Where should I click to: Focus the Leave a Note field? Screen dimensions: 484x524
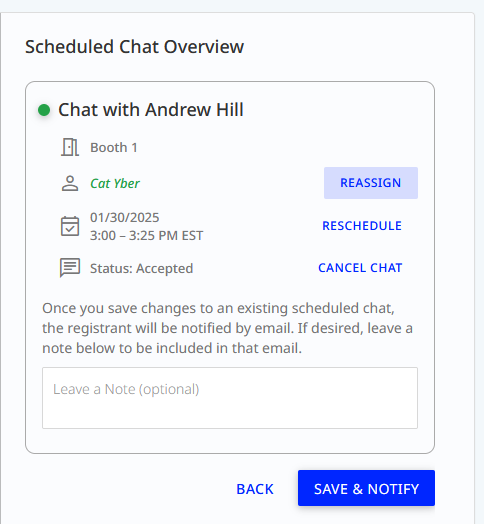click(230, 398)
